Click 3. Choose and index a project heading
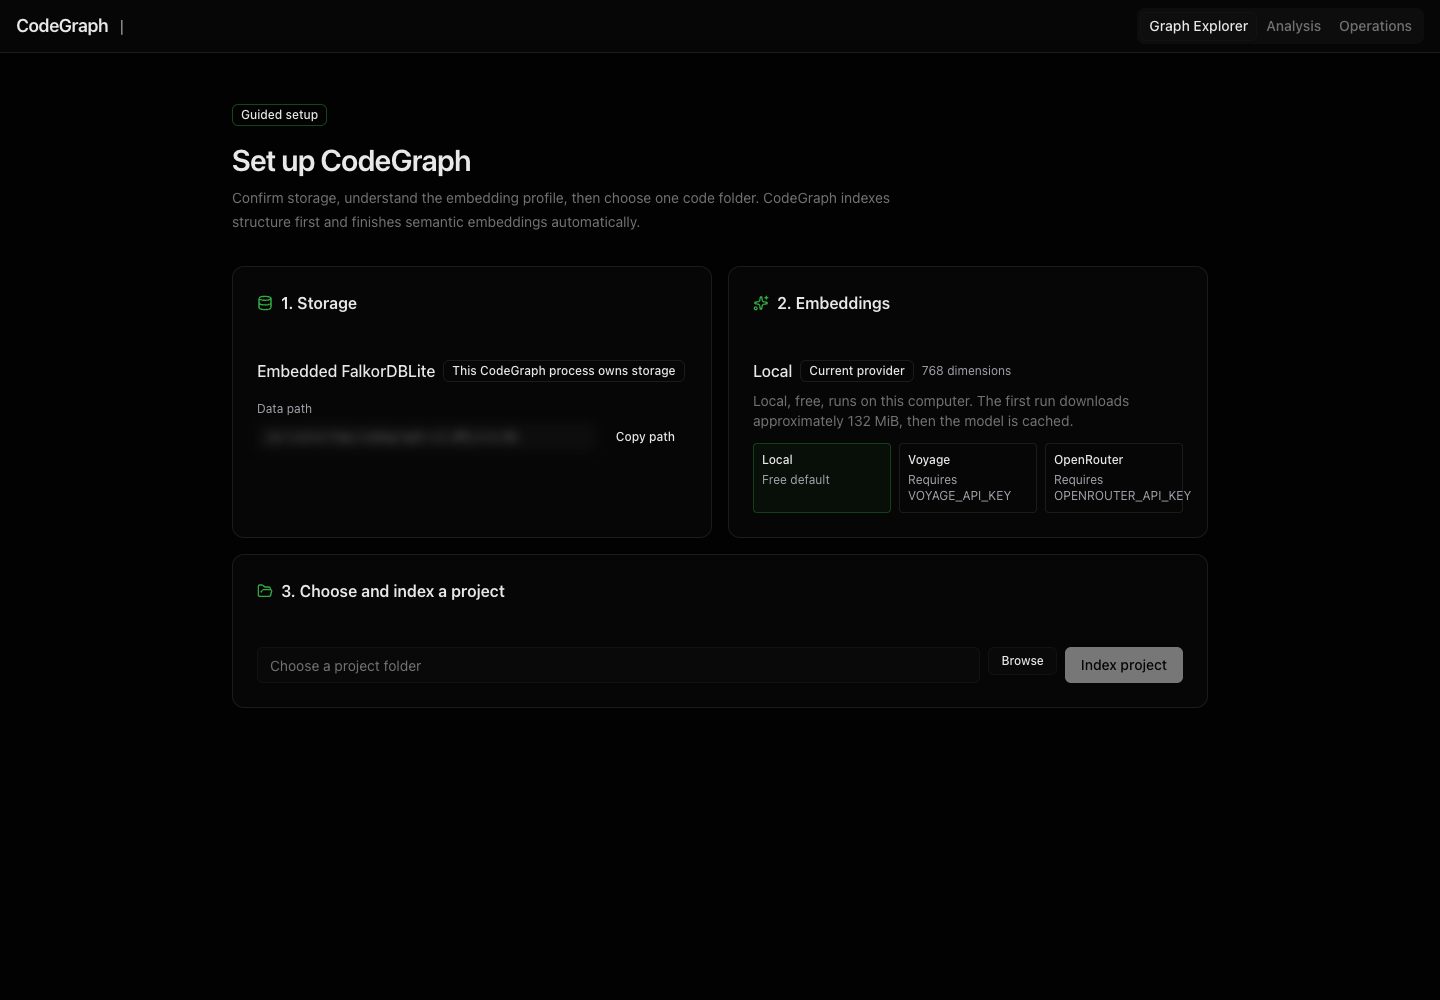The image size is (1440, 1000). click(x=393, y=591)
